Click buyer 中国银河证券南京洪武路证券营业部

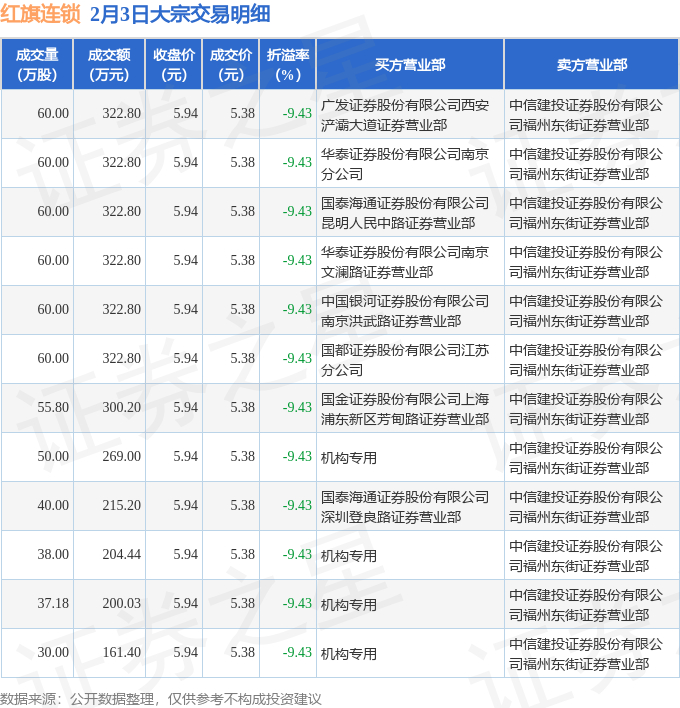[405, 311]
